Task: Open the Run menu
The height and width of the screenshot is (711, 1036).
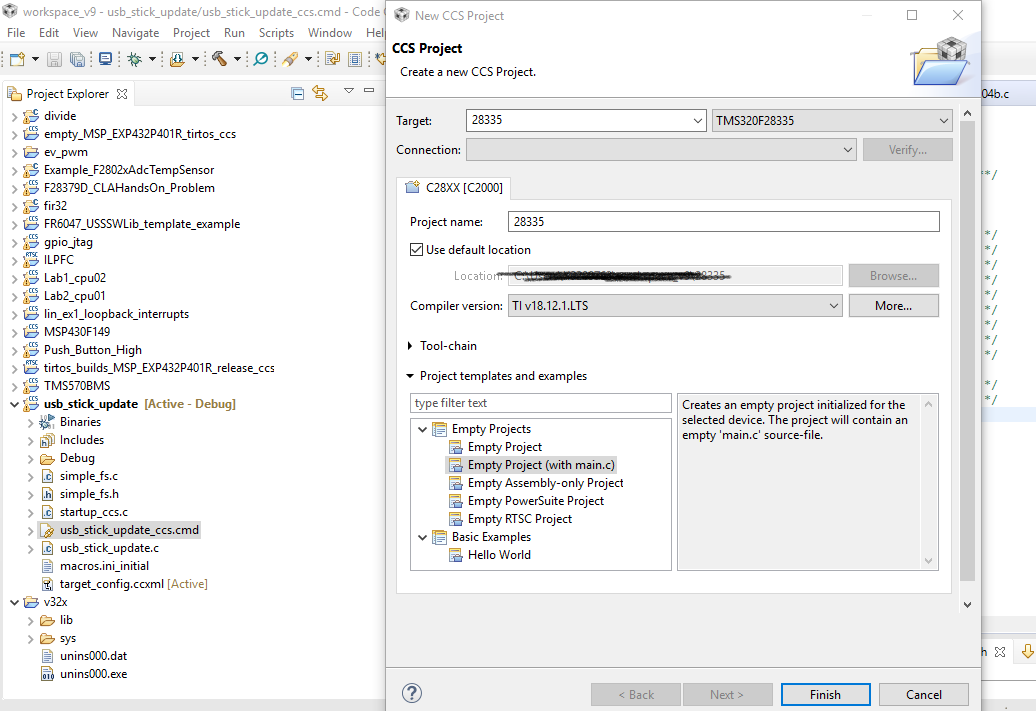Action: pos(234,32)
